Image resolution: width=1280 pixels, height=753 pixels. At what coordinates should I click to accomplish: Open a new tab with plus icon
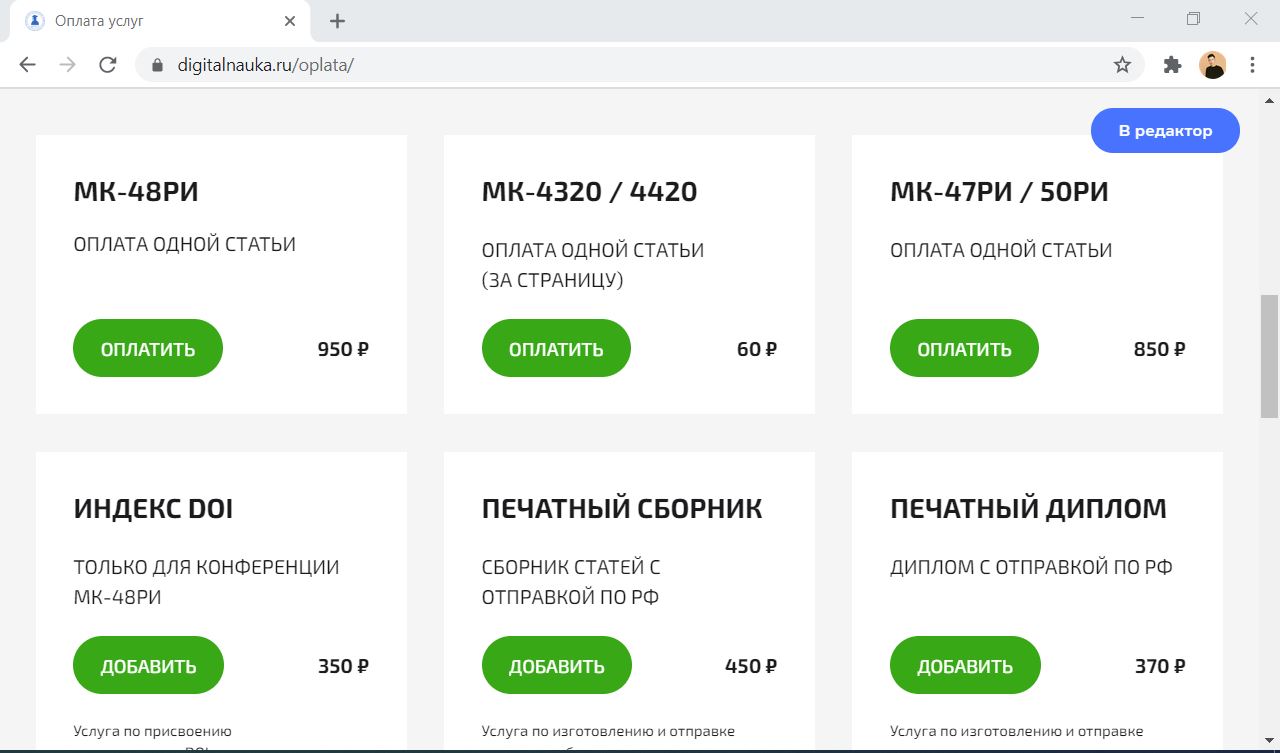[x=337, y=21]
